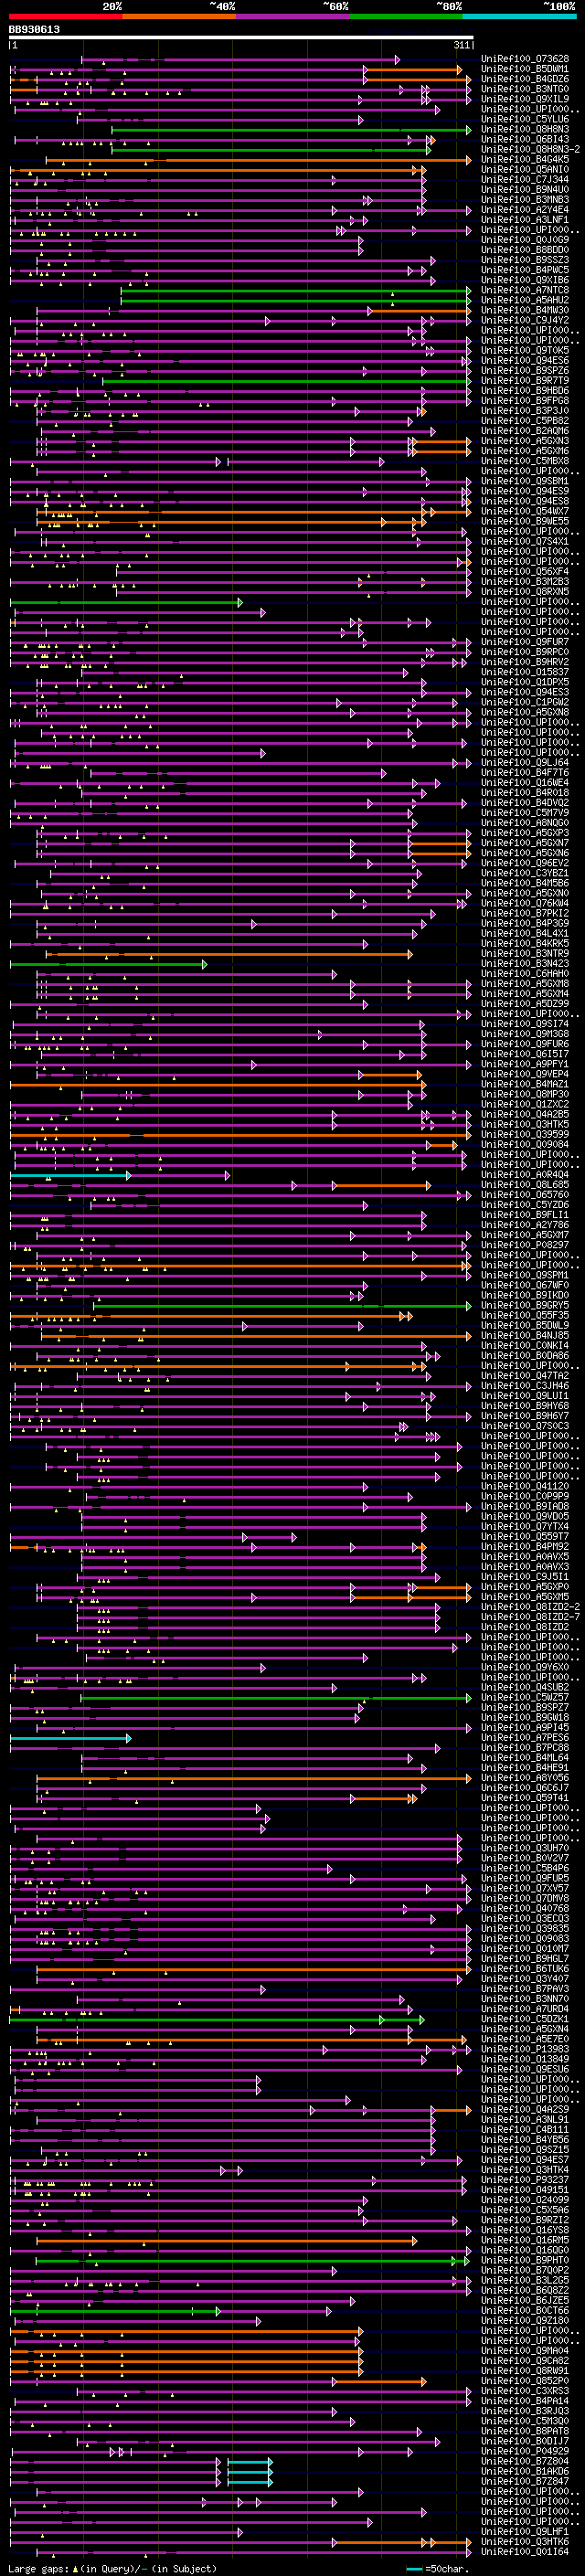Open hit UniRef100_Q9XIL9
This screenshot has width=585, height=2576.
tap(525, 99)
